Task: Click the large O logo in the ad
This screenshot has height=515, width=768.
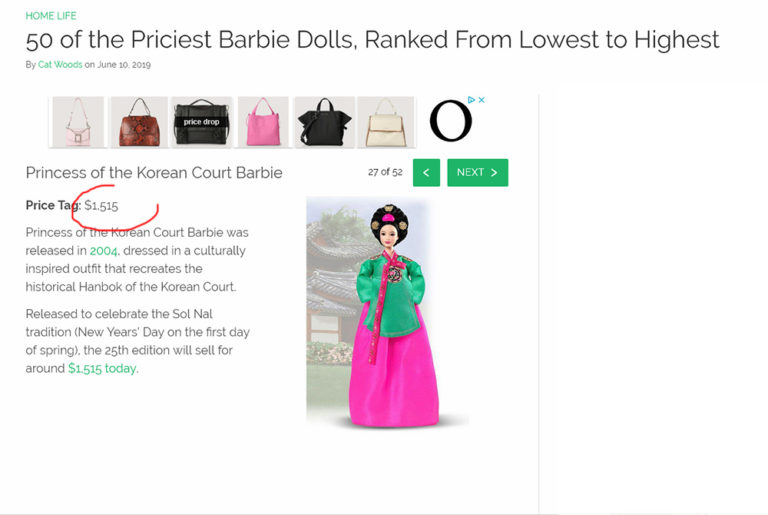Action: click(450, 122)
